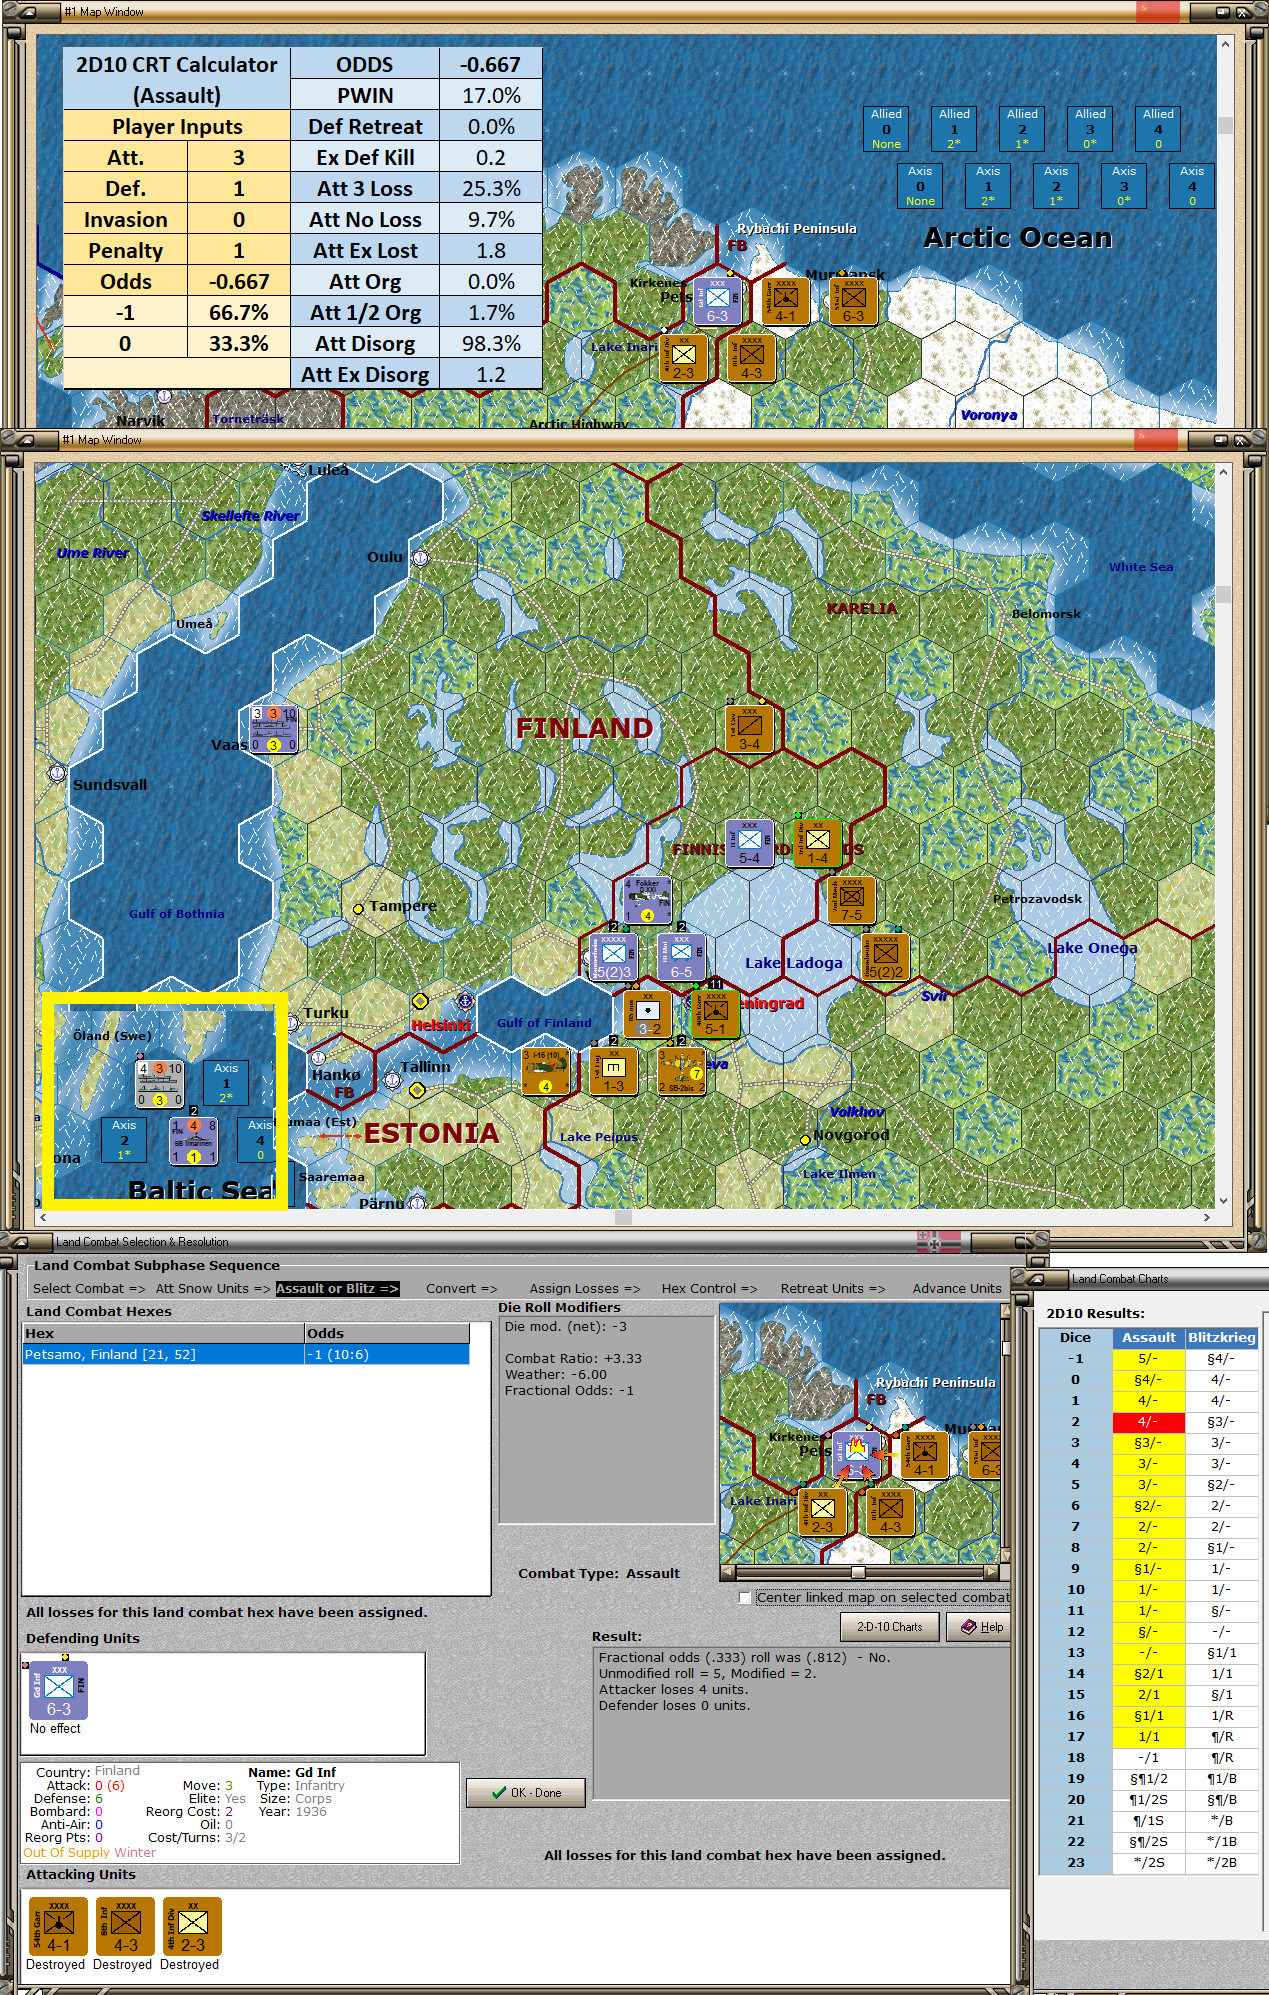Click the Allied 0 None marker box
Image resolution: width=1269 pixels, height=1995 pixels.
tap(886, 128)
